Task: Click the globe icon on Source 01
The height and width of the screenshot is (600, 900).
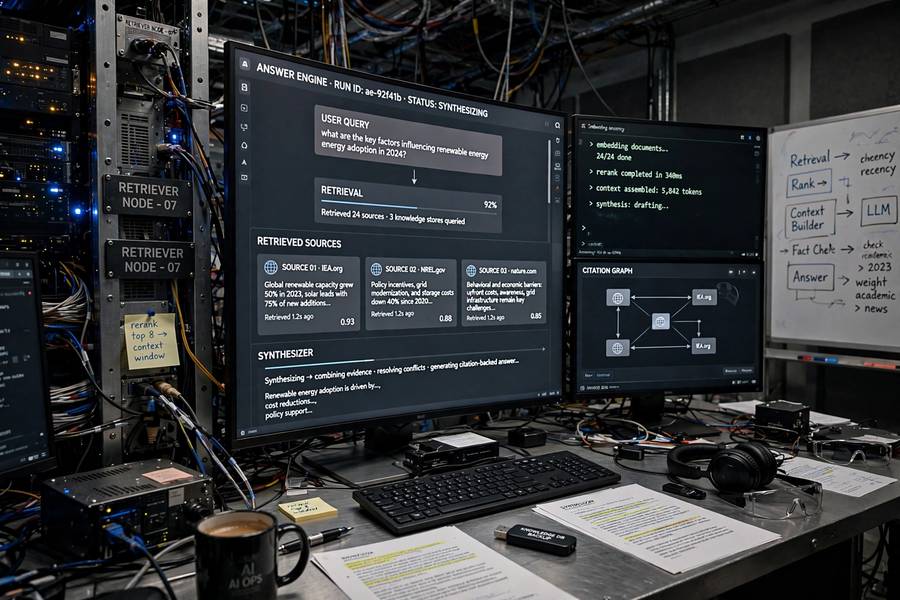Action: click(x=271, y=267)
